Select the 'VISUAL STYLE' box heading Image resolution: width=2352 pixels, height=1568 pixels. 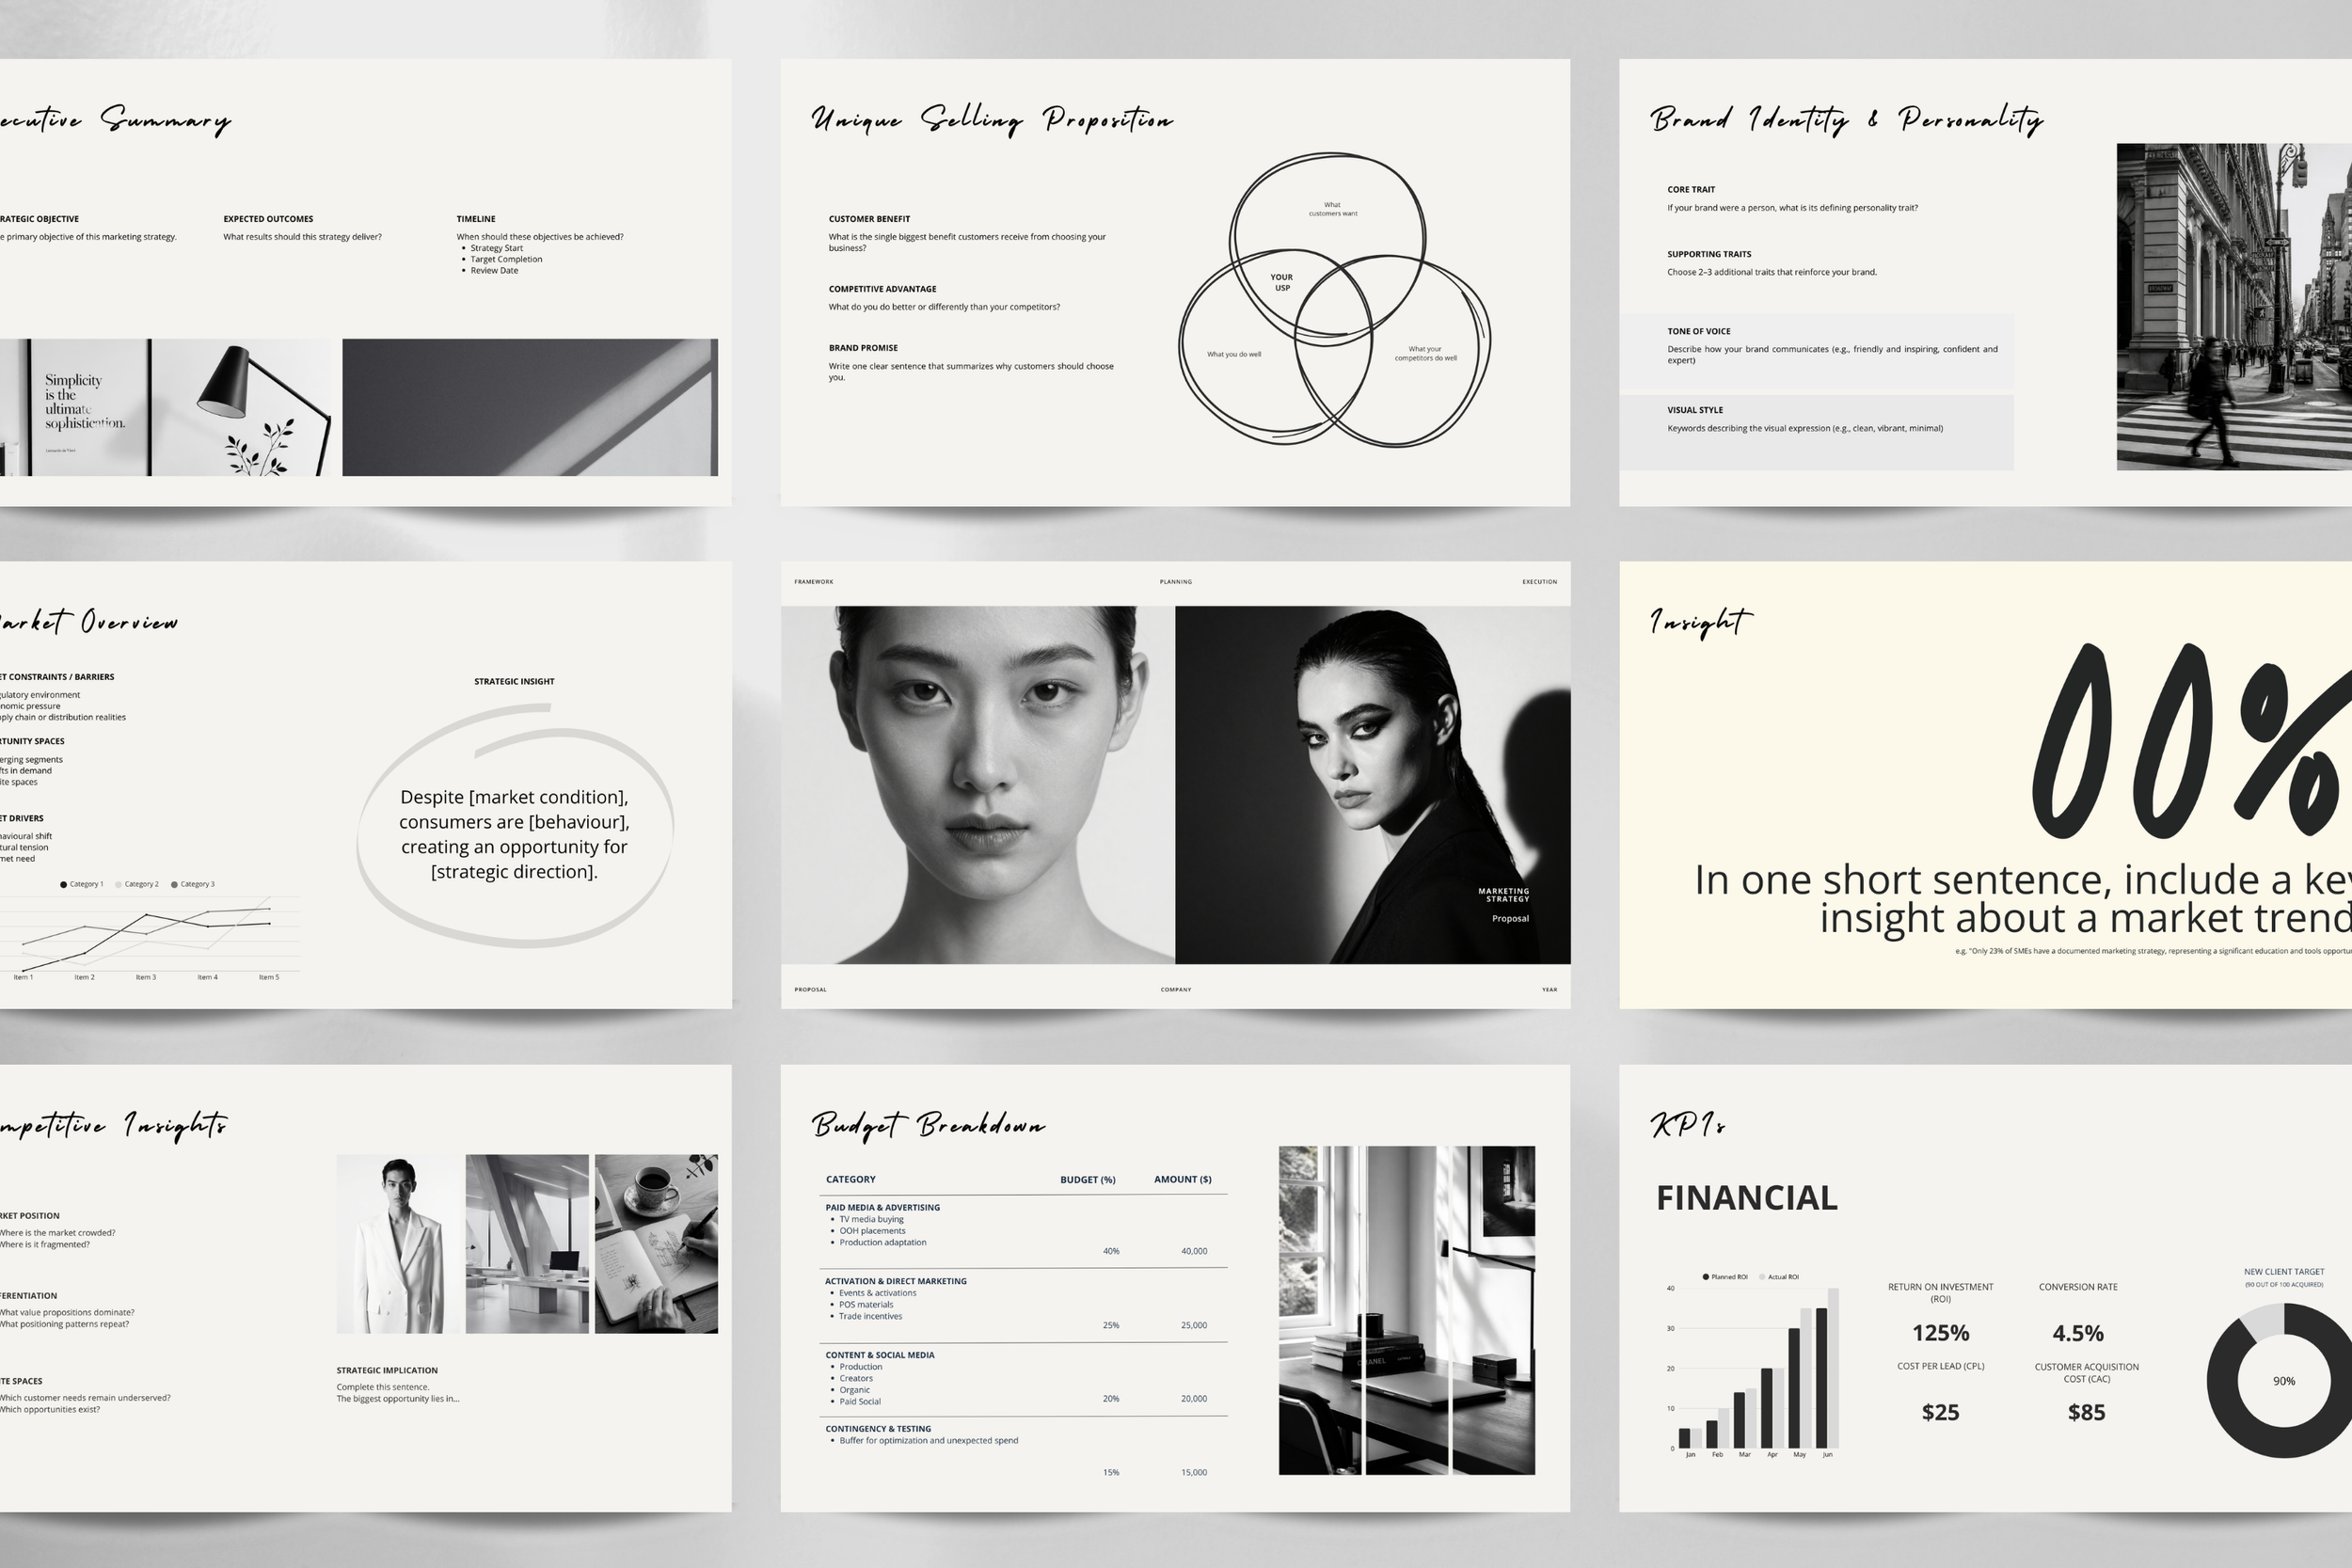click(x=1695, y=410)
